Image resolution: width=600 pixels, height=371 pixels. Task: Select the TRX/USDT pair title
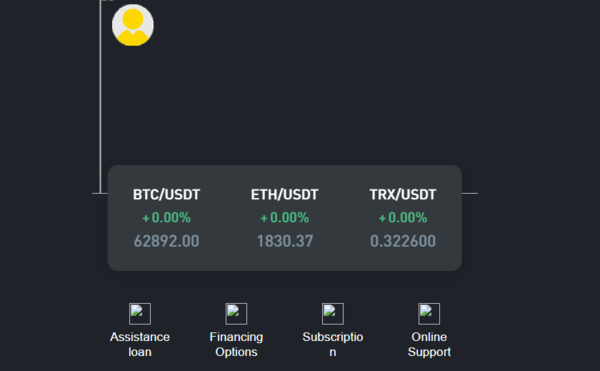tap(403, 195)
